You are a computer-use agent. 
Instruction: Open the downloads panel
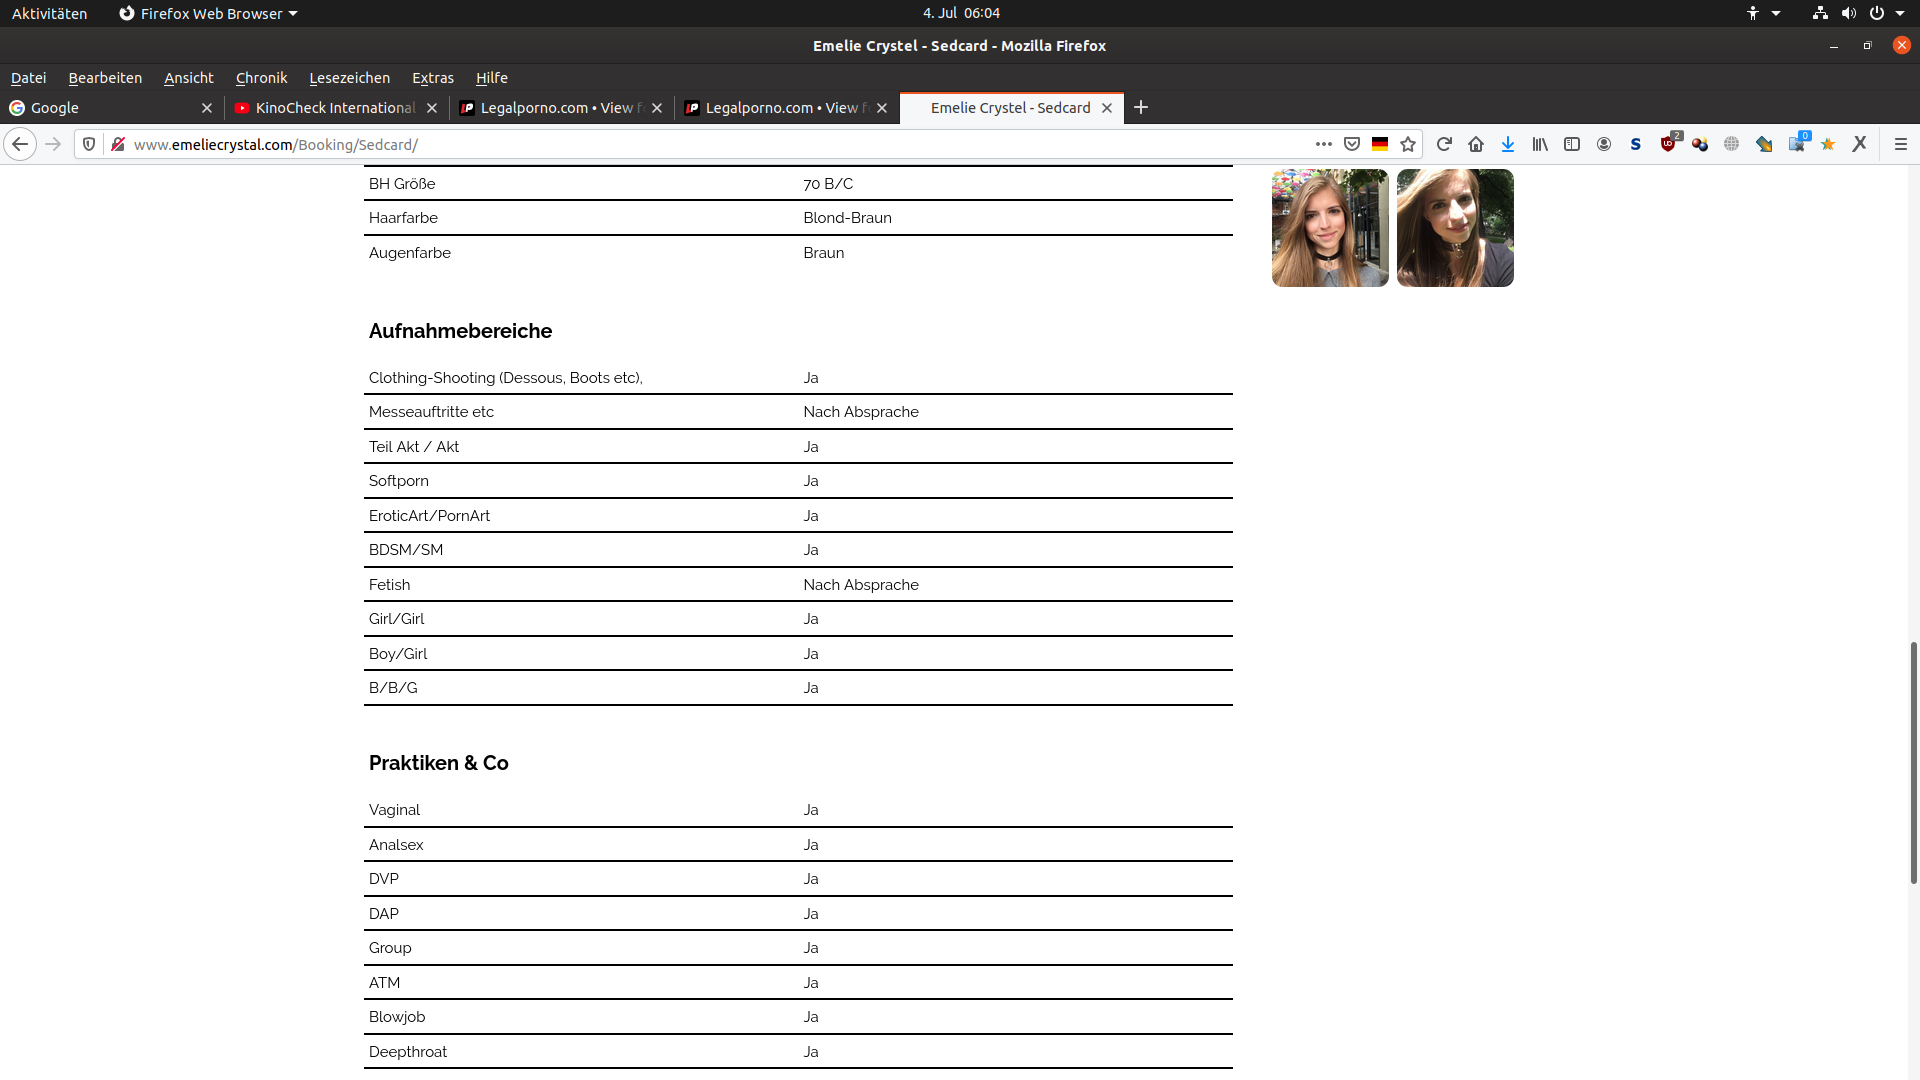coord(1508,144)
